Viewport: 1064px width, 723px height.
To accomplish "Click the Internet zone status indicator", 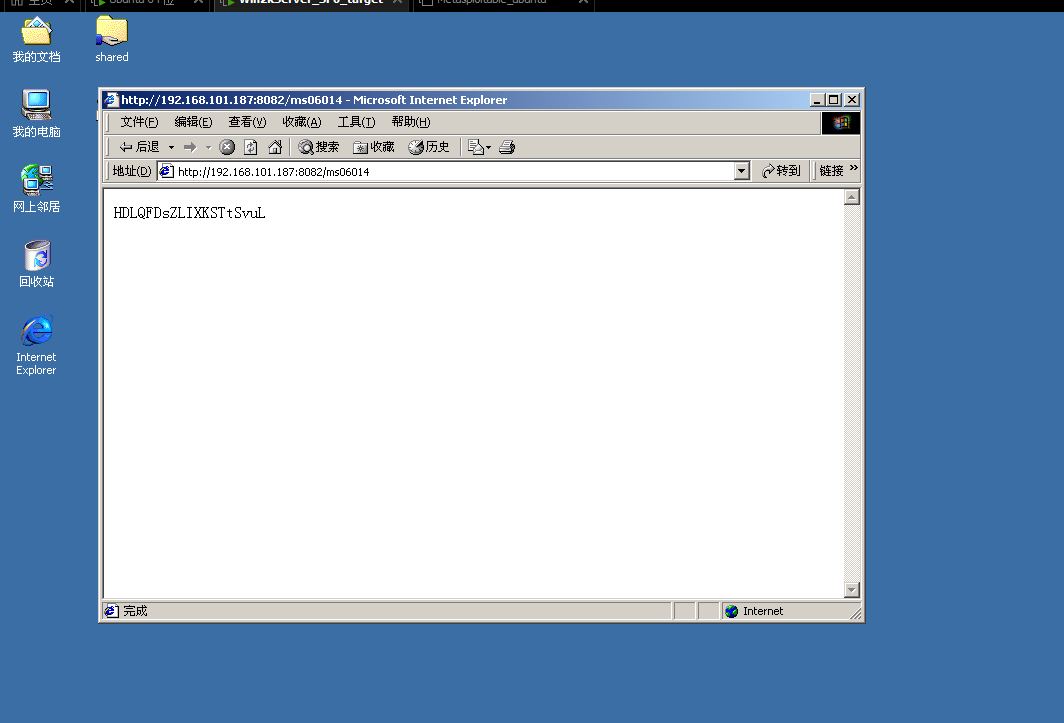I will pyautogui.click(x=755, y=611).
